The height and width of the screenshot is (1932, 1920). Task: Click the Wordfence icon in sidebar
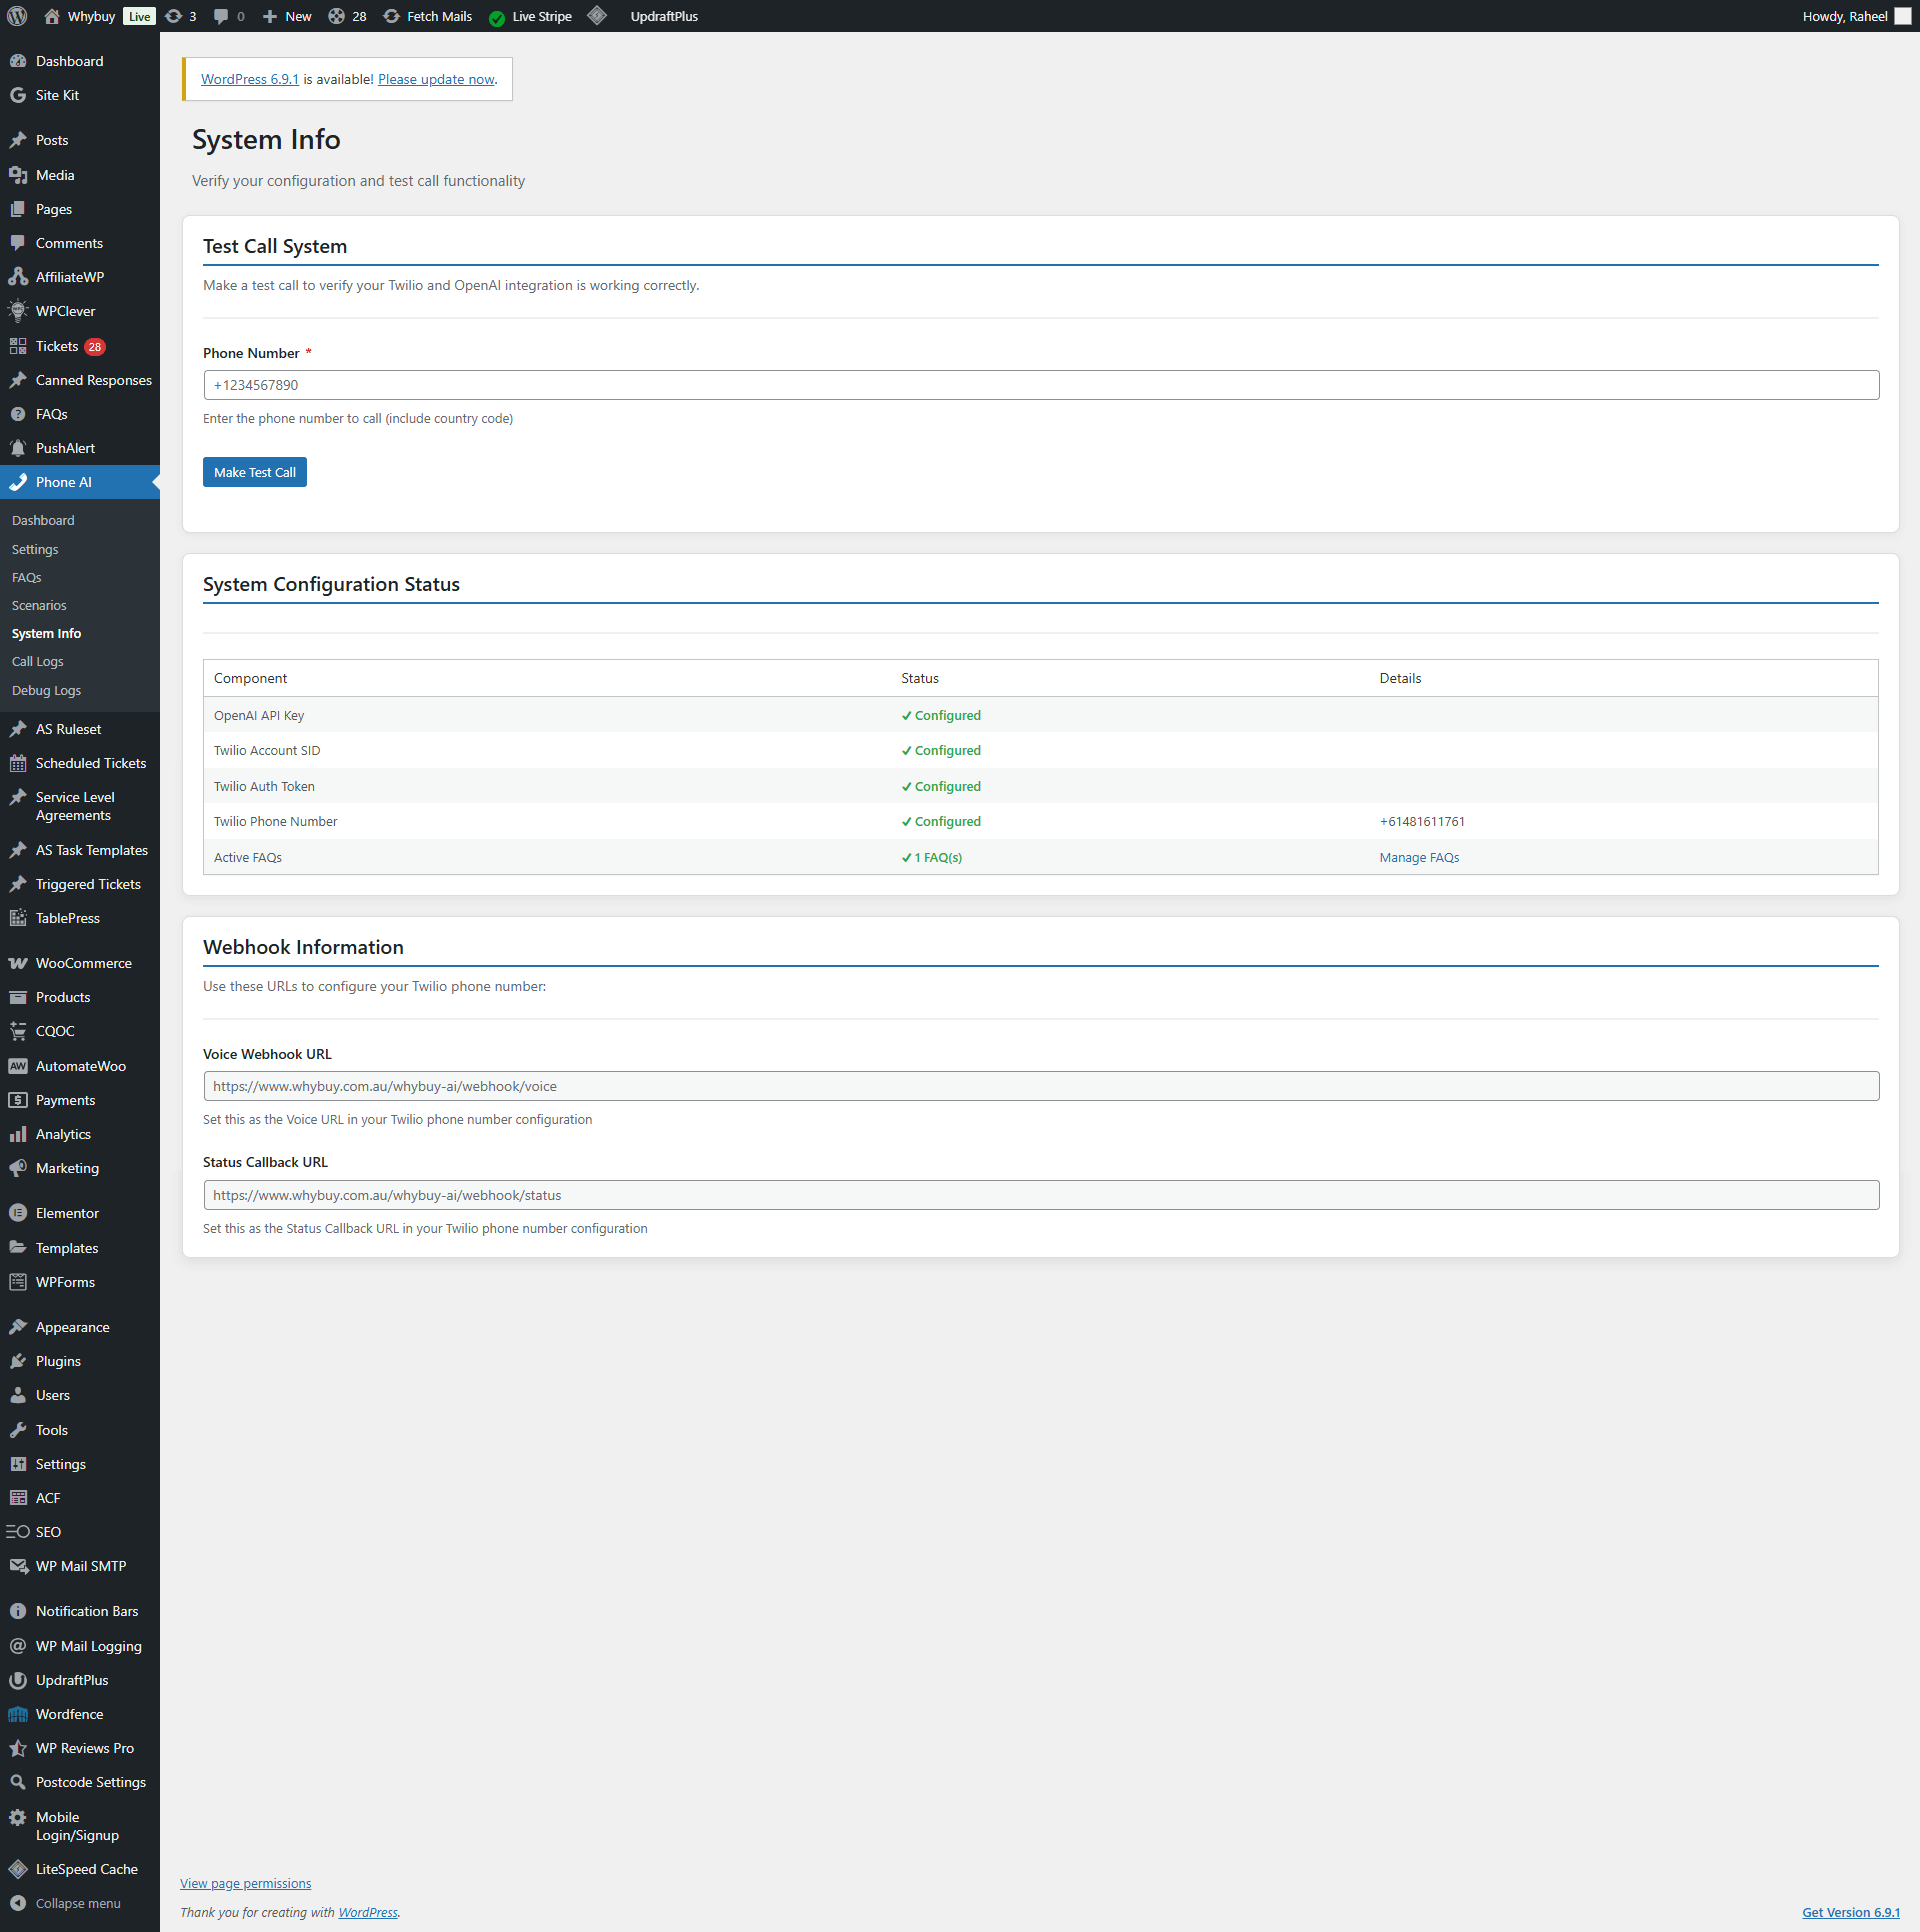pyautogui.click(x=18, y=1714)
